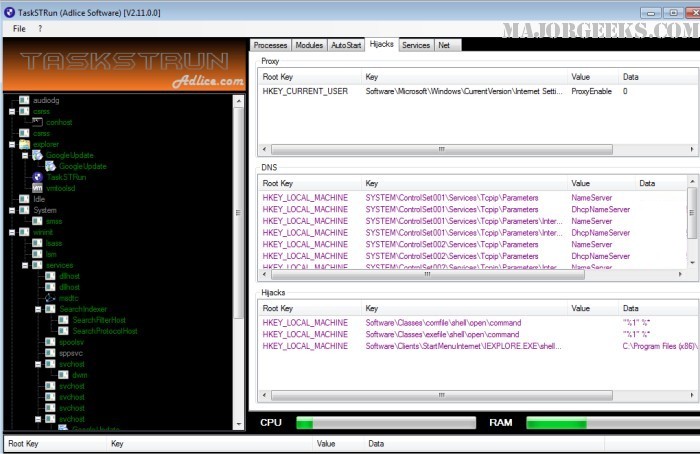The height and width of the screenshot is (454, 700).
Task: Click the Hijacks list Data column header
Action: pos(658,308)
